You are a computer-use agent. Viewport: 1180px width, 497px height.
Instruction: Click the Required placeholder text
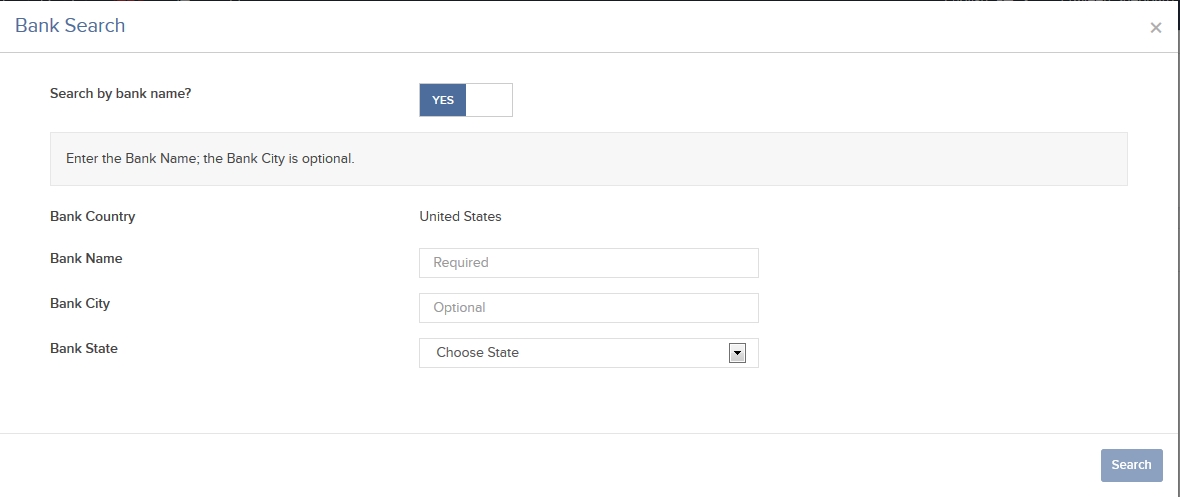[461, 263]
